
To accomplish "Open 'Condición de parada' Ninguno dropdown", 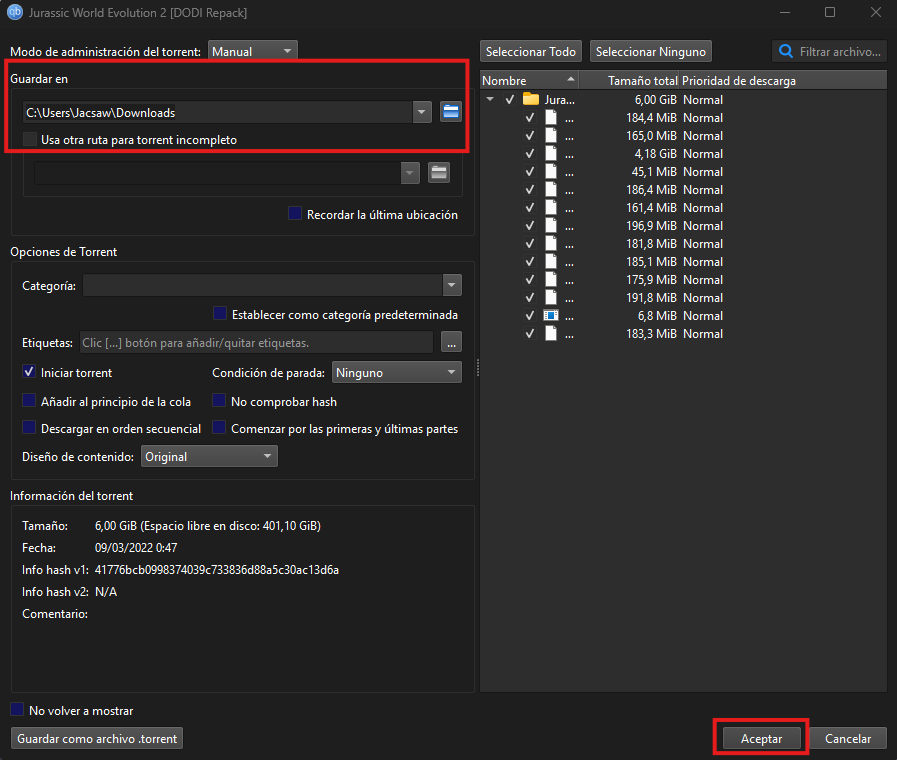I will (x=396, y=372).
